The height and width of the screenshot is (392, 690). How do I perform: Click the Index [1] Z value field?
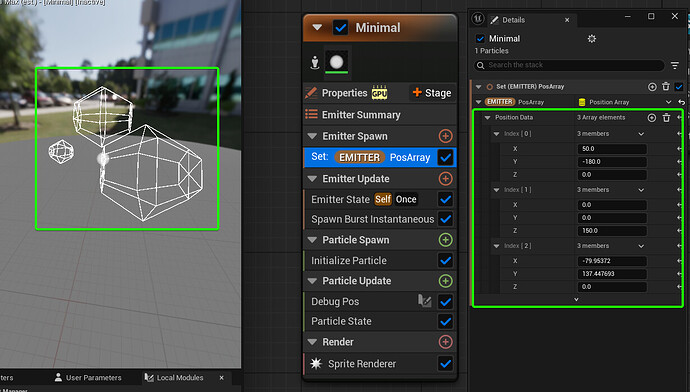(612, 231)
